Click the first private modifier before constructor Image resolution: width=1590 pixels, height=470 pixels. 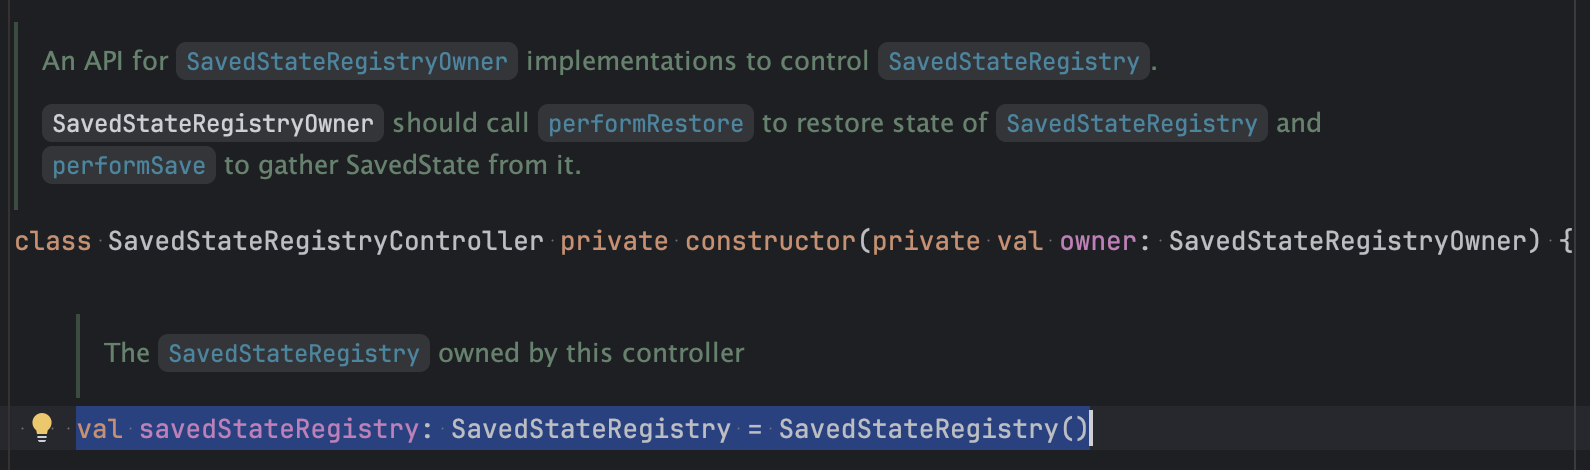pyautogui.click(x=614, y=241)
